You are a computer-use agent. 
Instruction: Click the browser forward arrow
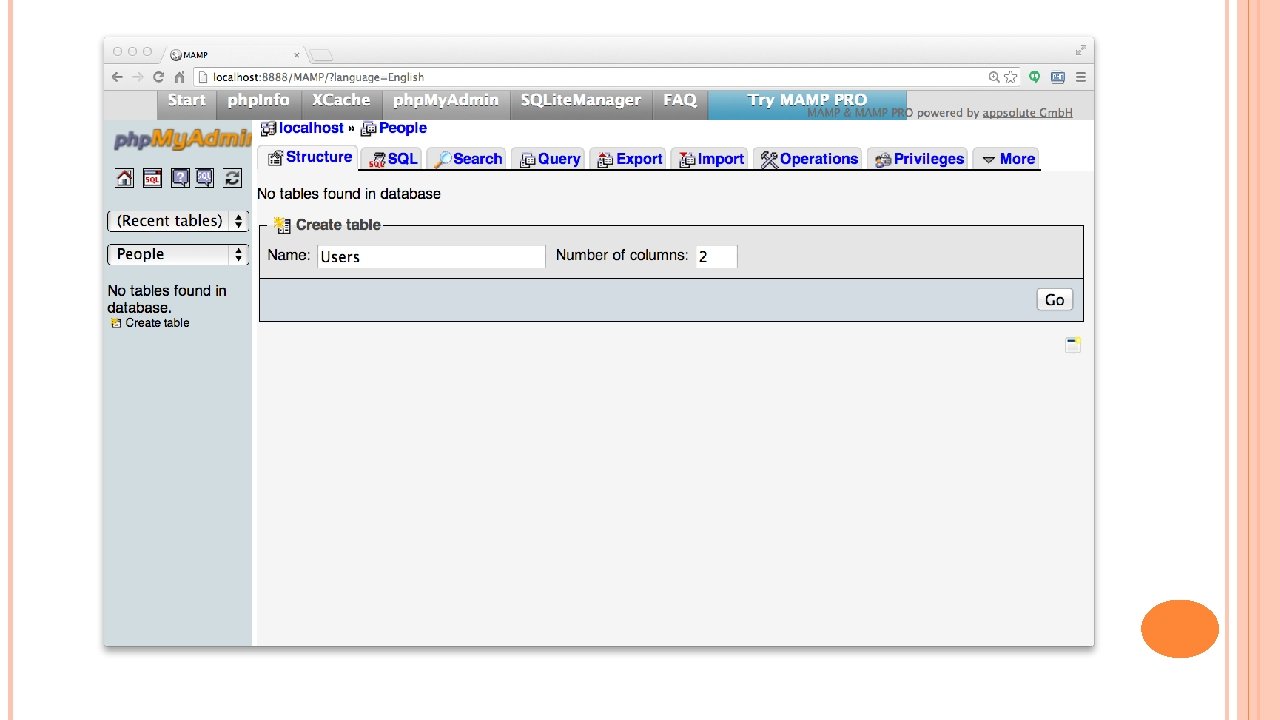pos(138,77)
